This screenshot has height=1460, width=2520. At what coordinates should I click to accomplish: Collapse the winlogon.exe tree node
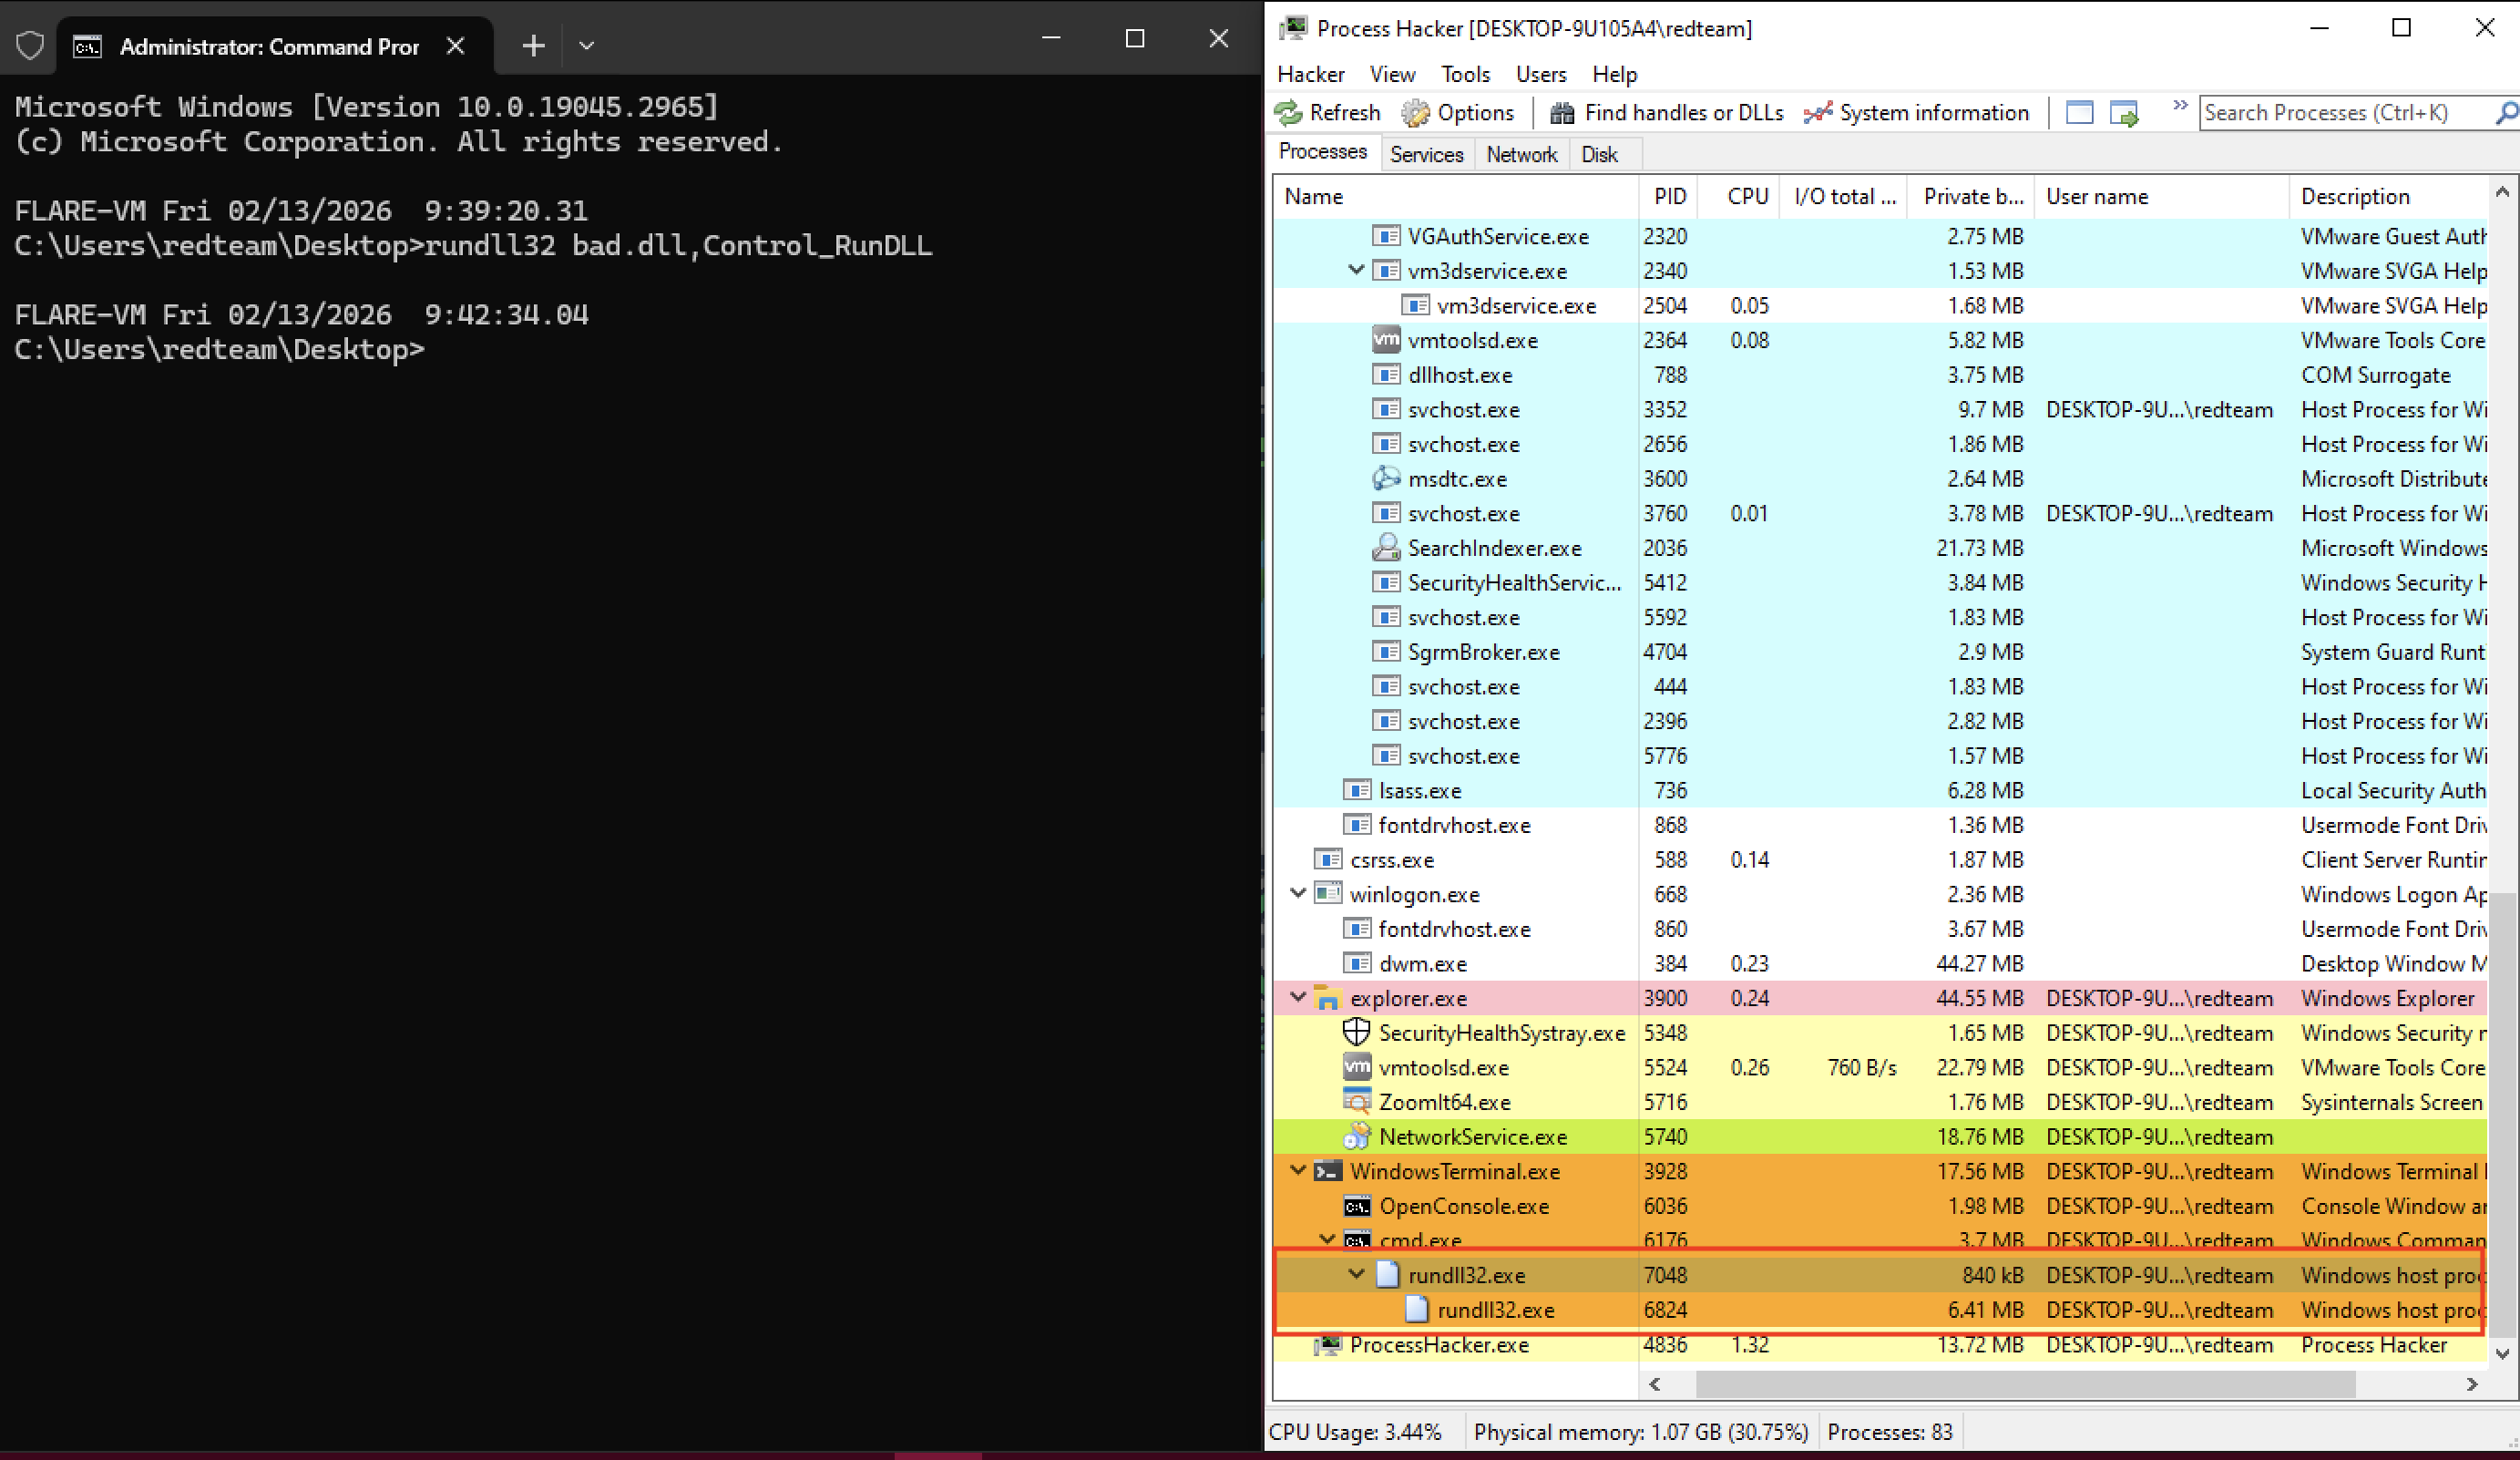1298,893
